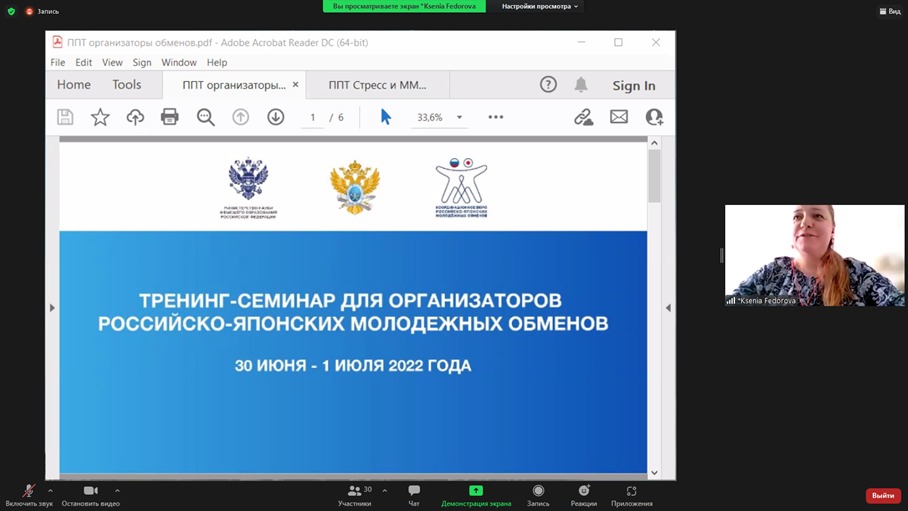
Task: Bookmark the document with the star icon
Action: 100,117
